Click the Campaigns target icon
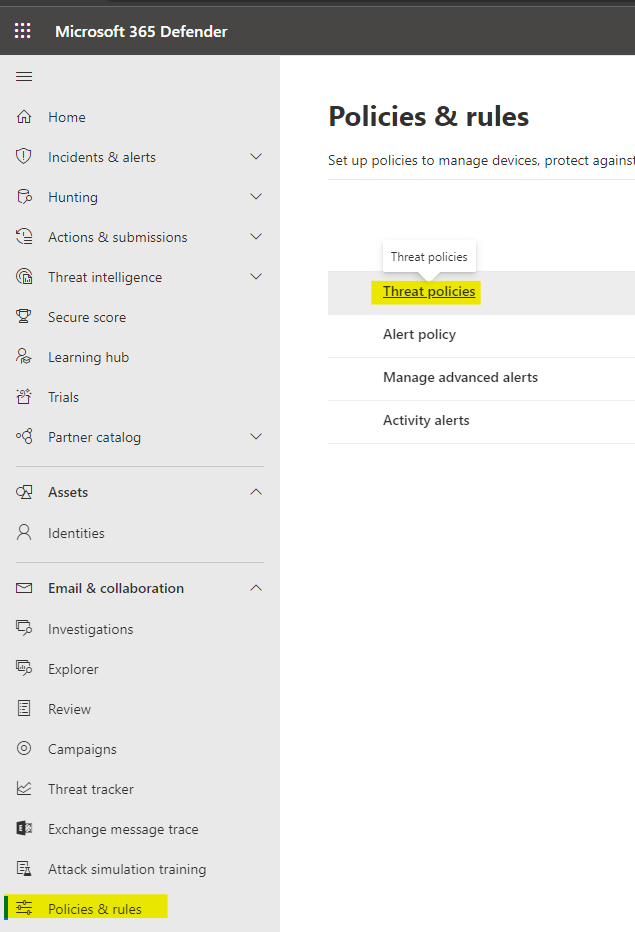This screenshot has height=932, width=635. pyautogui.click(x=24, y=748)
